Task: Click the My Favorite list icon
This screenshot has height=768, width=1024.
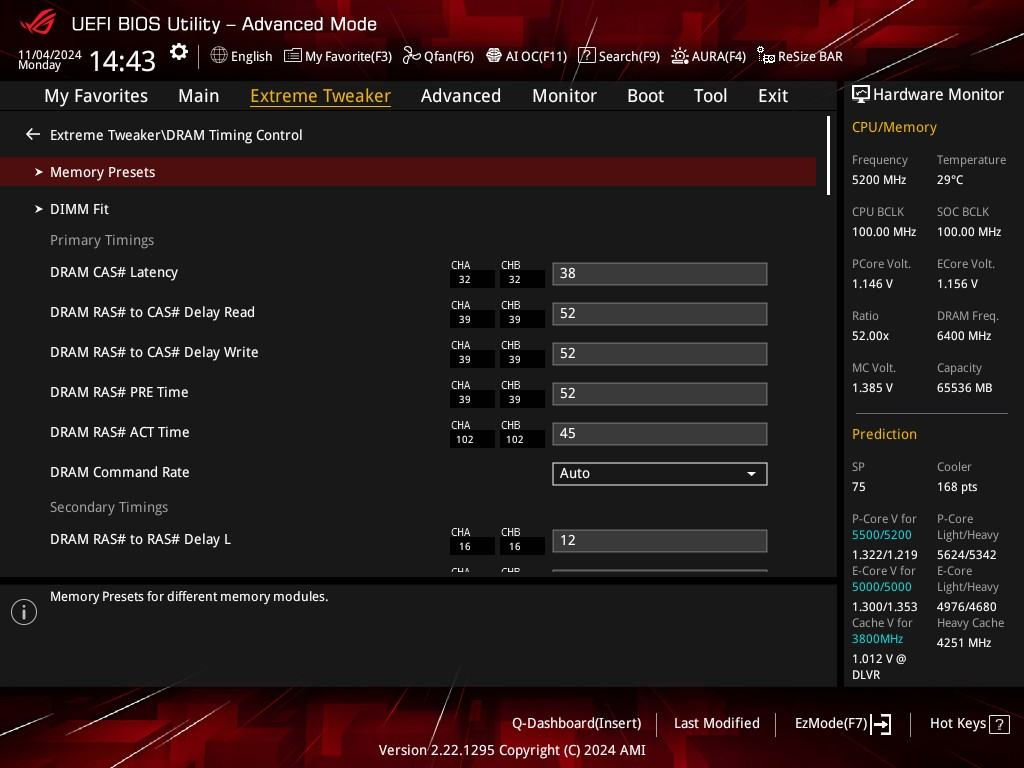Action: click(293, 56)
